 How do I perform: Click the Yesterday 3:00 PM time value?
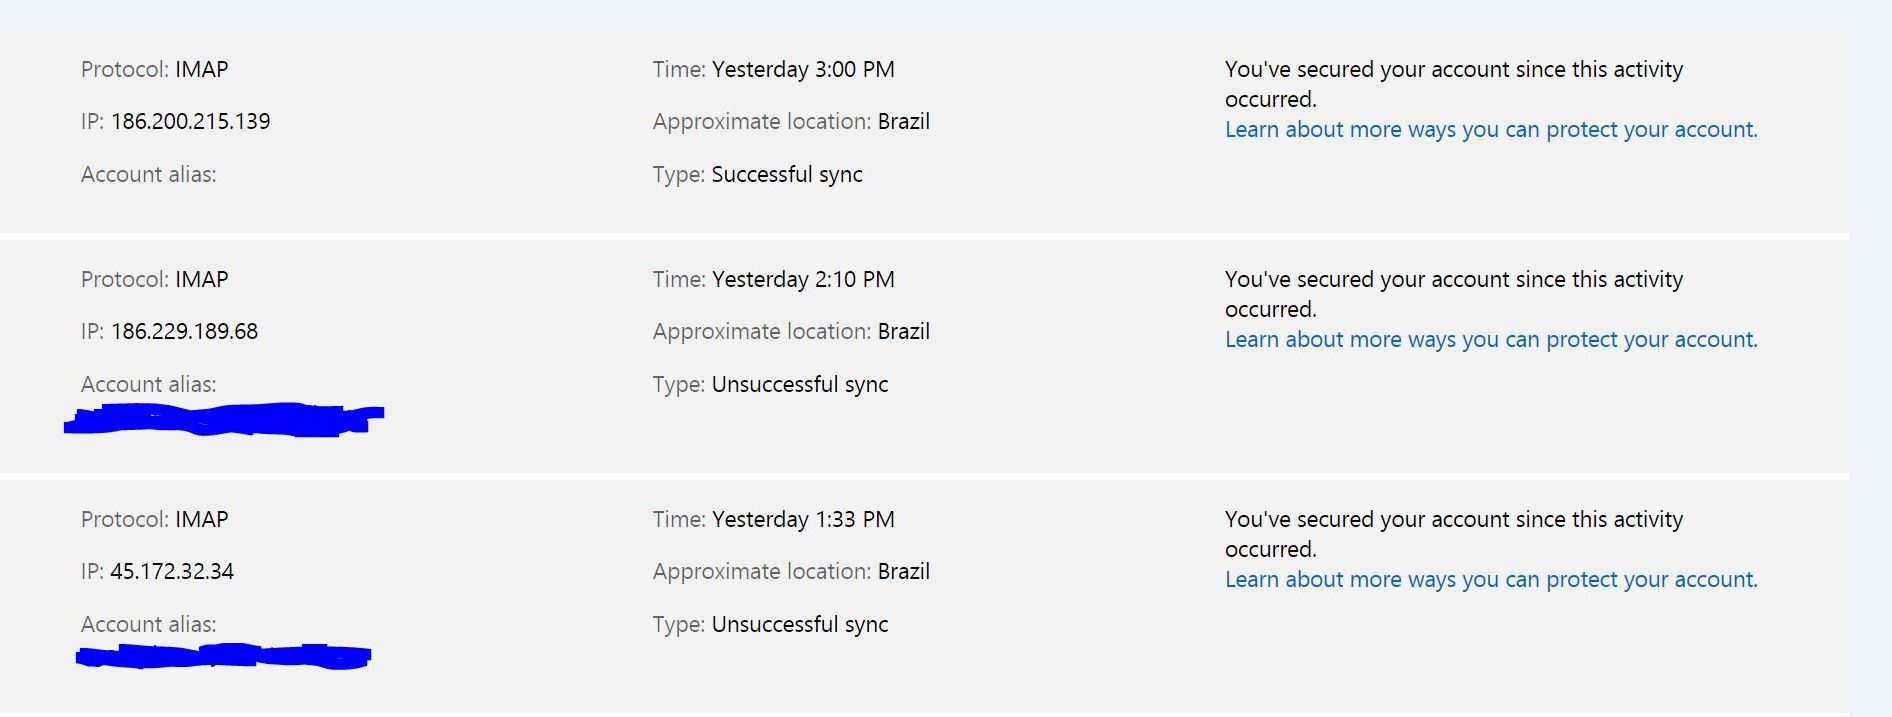coord(803,70)
